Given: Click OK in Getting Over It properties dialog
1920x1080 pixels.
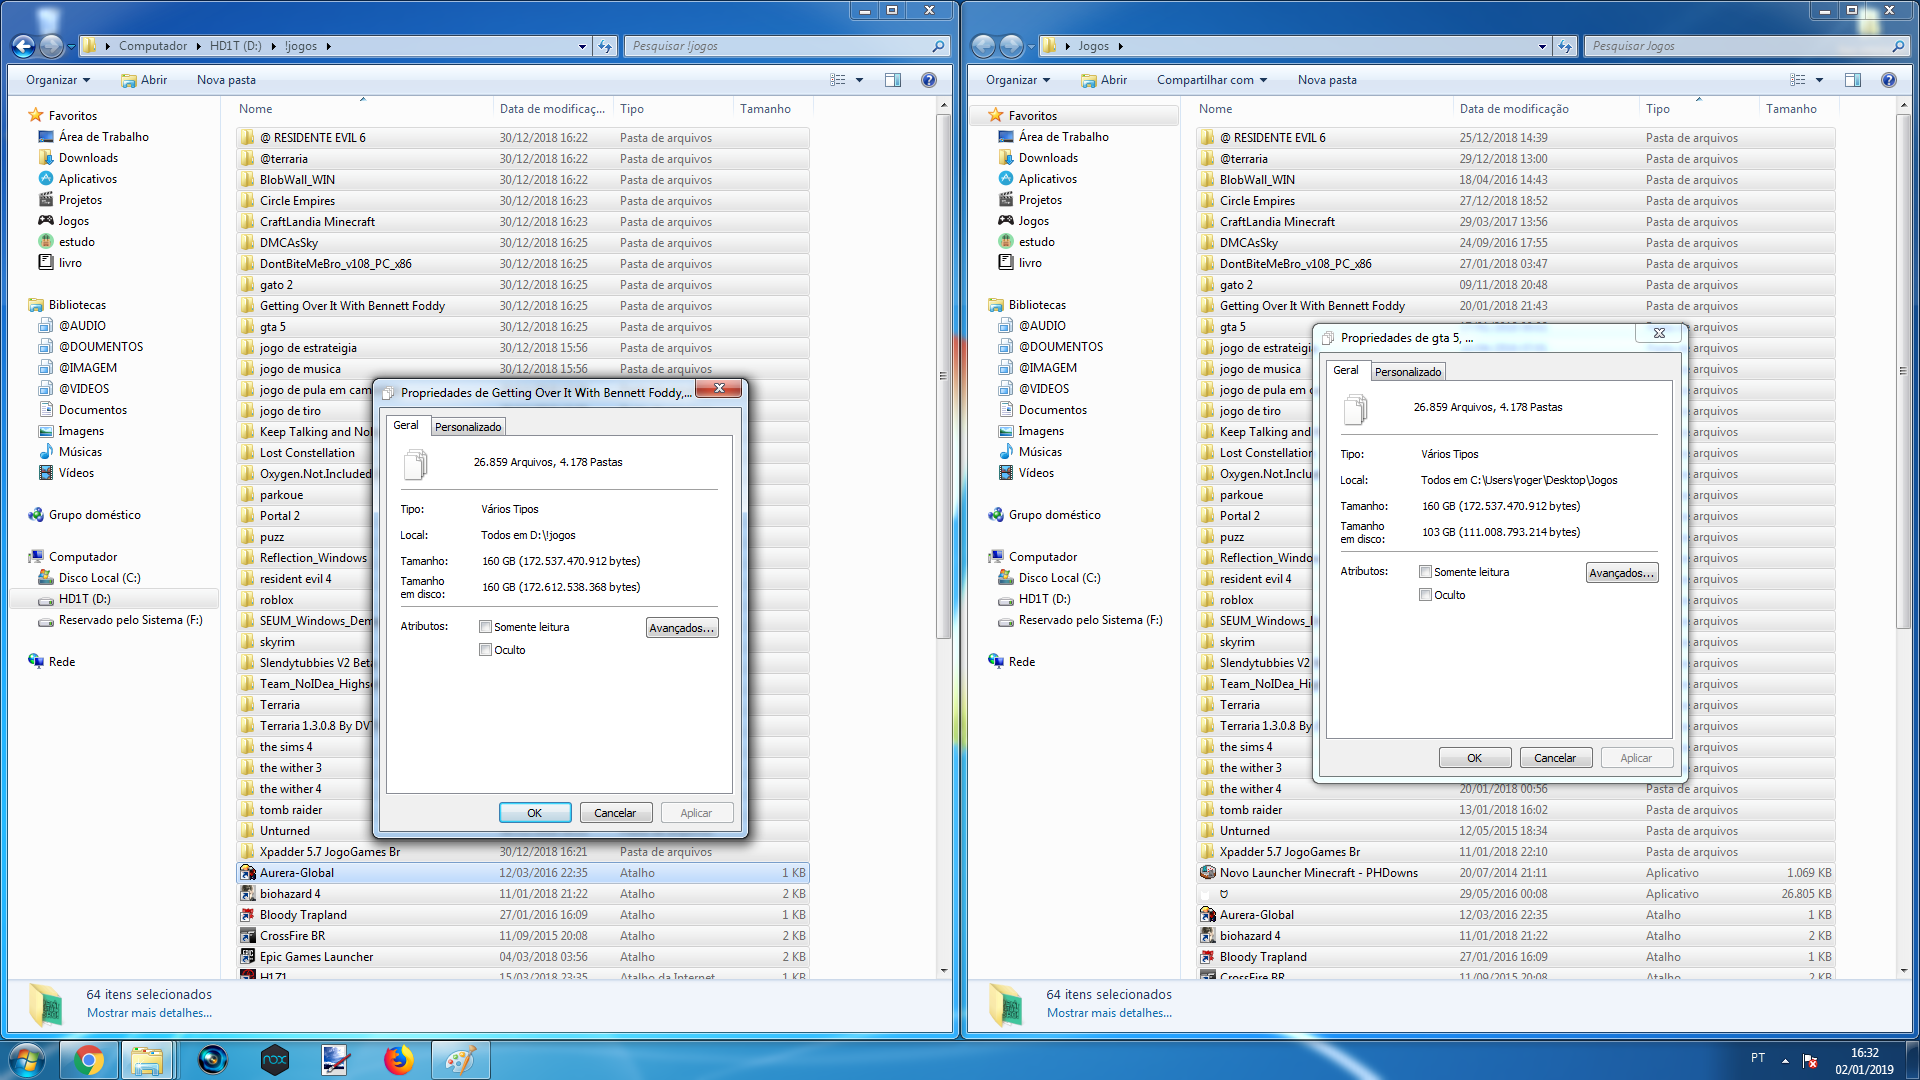Looking at the screenshot, I should [x=535, y=813].
